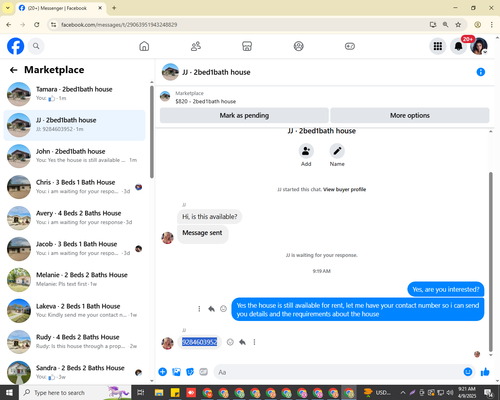This screenshot has width=500, height=400.
Task: Click Mark as pending button
Action: 244,115
